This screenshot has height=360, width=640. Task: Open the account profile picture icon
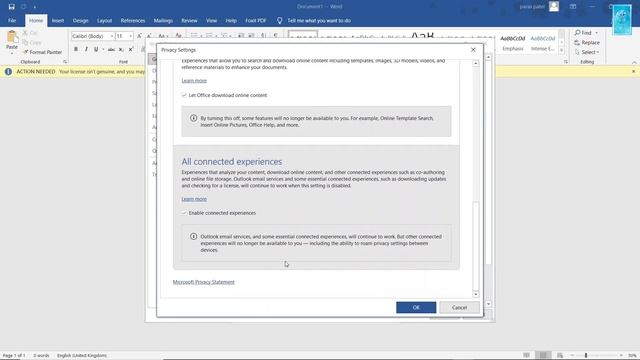point(554,7)
